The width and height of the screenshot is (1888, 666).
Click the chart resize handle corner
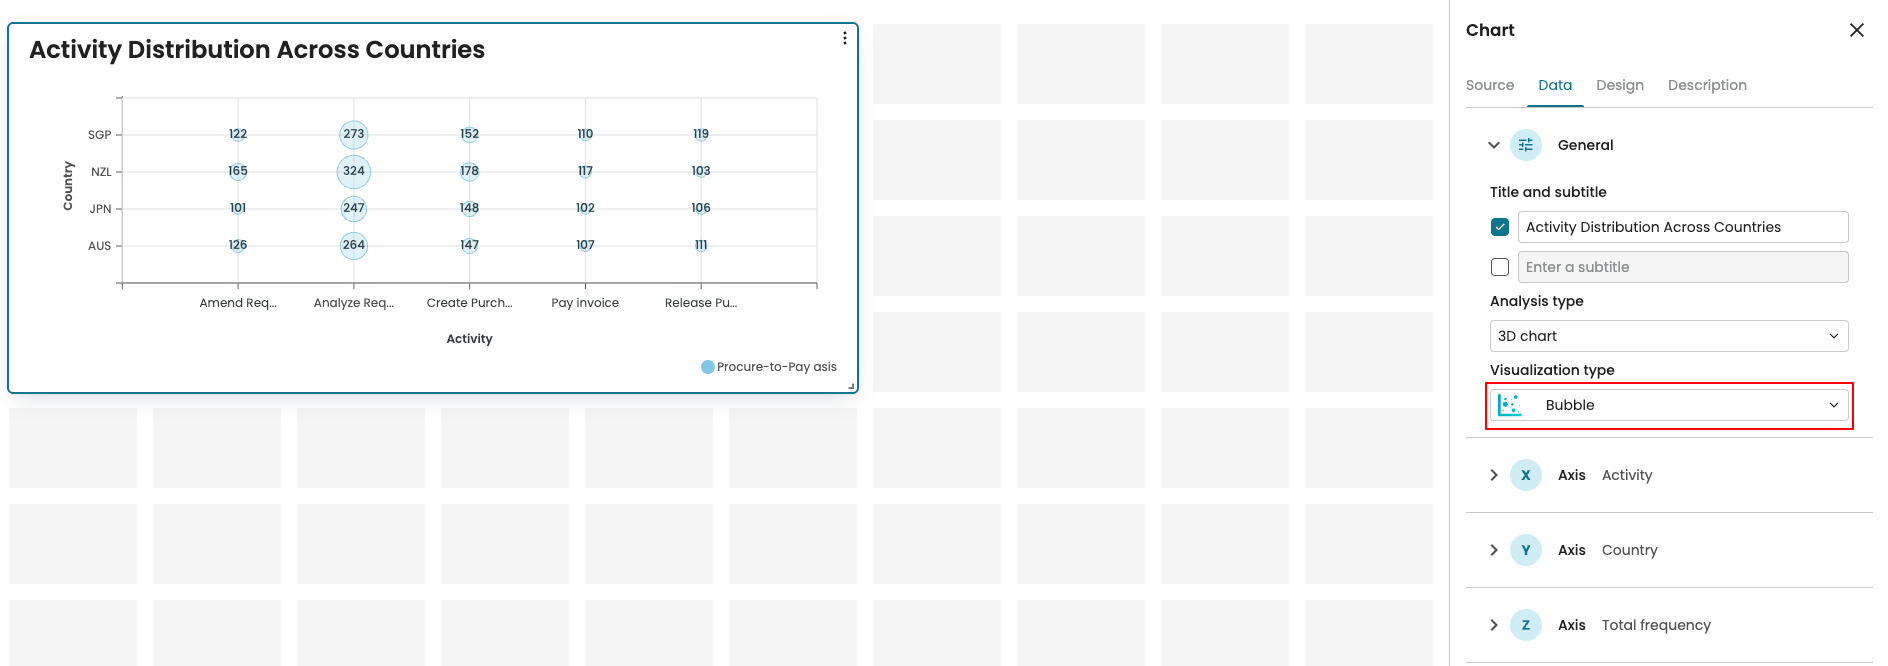point(851,386)
